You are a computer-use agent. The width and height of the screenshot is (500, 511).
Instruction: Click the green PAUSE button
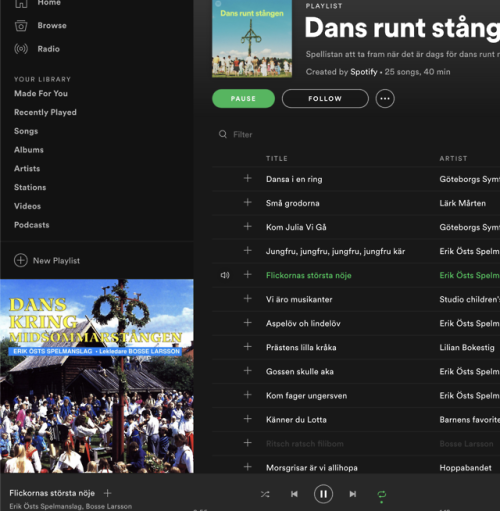tap(243, 99)
